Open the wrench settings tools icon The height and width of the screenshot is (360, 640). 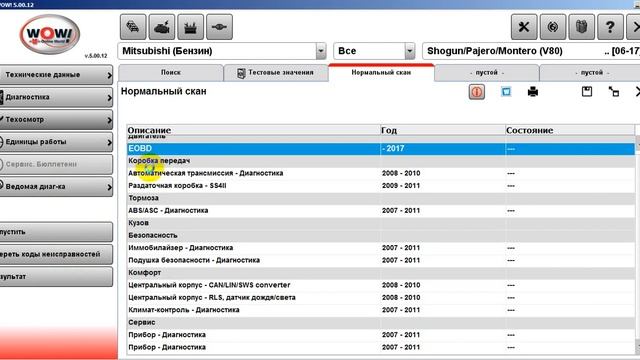524,27
